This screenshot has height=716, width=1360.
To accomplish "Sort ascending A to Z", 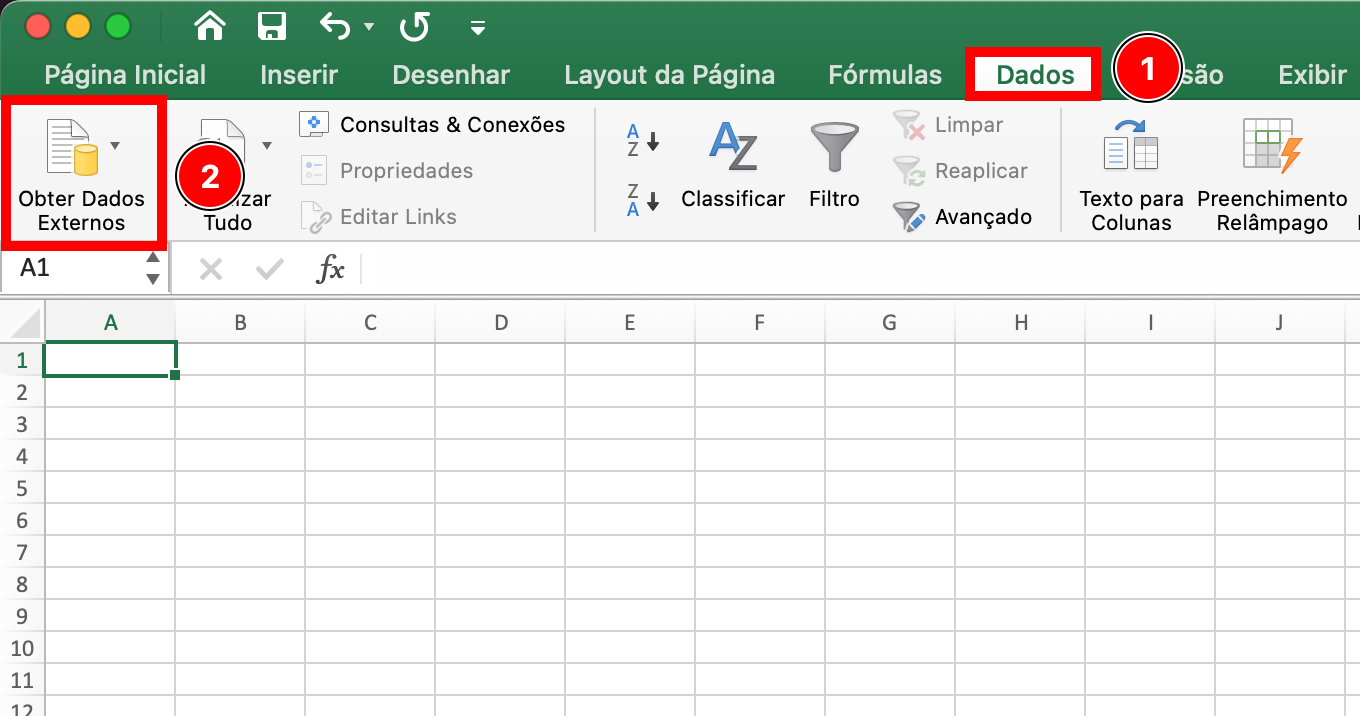I will pos(642,140).
